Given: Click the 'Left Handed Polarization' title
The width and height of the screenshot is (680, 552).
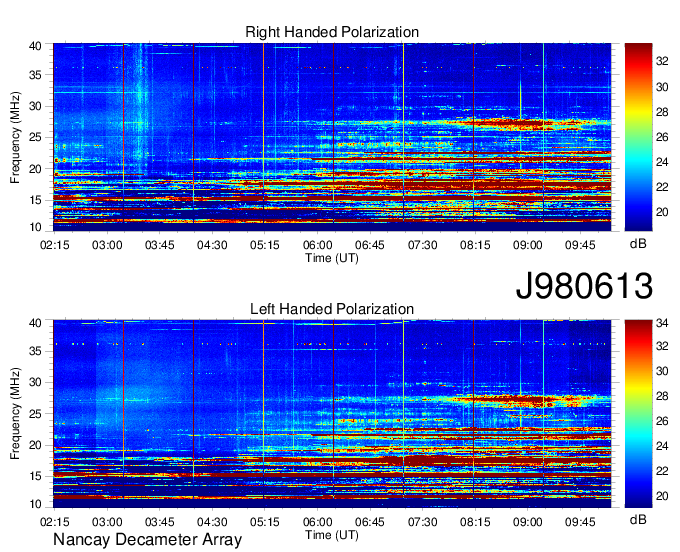Looking at the screenshot, I should pyautogui.click(x=332, y=309).
